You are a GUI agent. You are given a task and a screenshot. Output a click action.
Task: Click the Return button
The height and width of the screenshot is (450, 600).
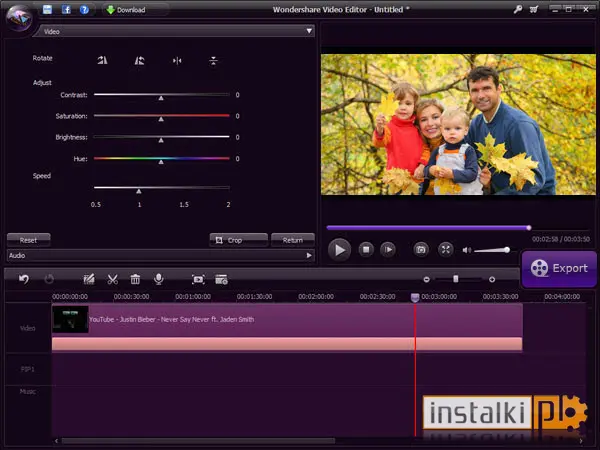tap(293, 240)
